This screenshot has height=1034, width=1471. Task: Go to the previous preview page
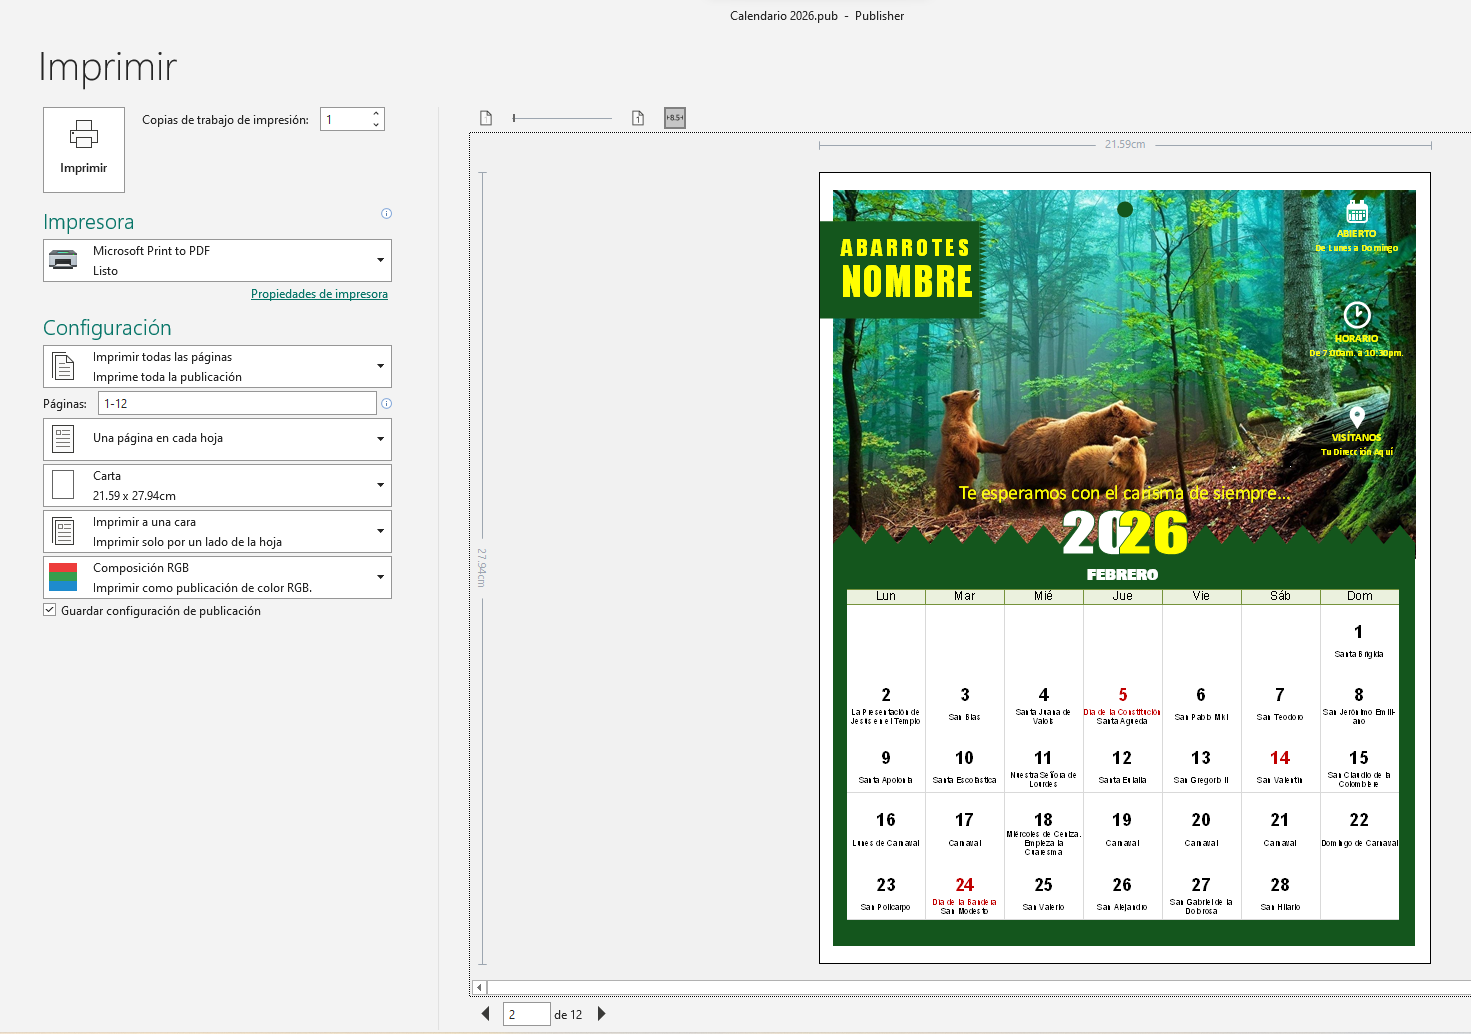point(486,1013)
